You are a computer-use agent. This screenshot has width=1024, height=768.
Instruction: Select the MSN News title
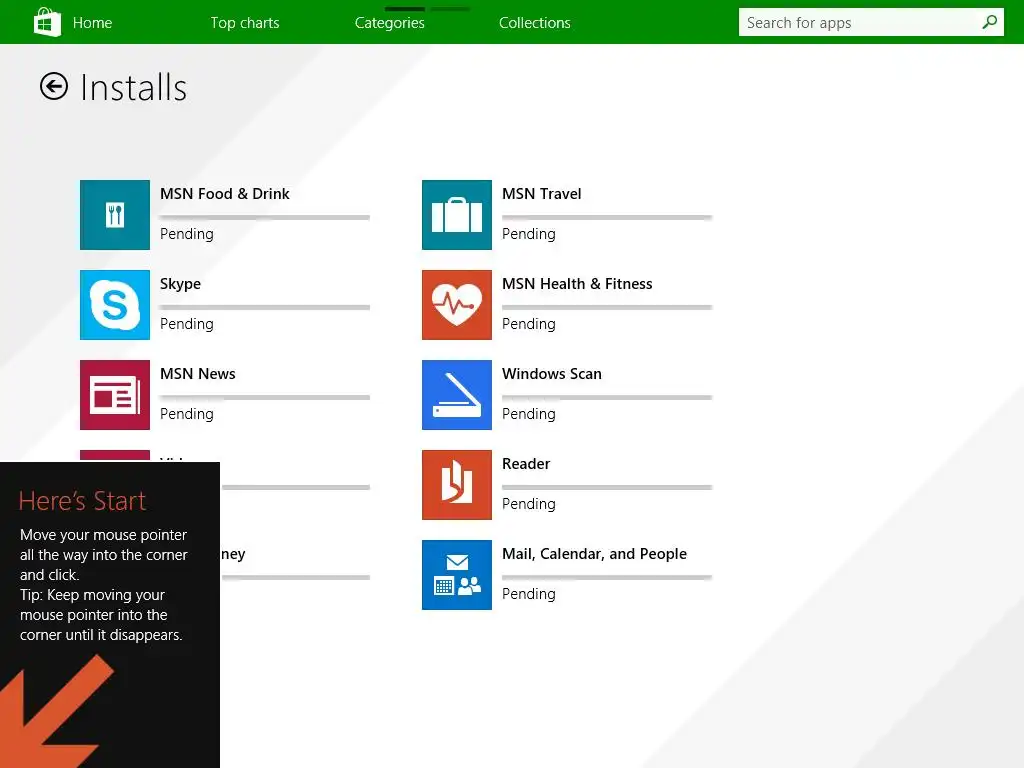pyautogui.click(x=197, y=374)
